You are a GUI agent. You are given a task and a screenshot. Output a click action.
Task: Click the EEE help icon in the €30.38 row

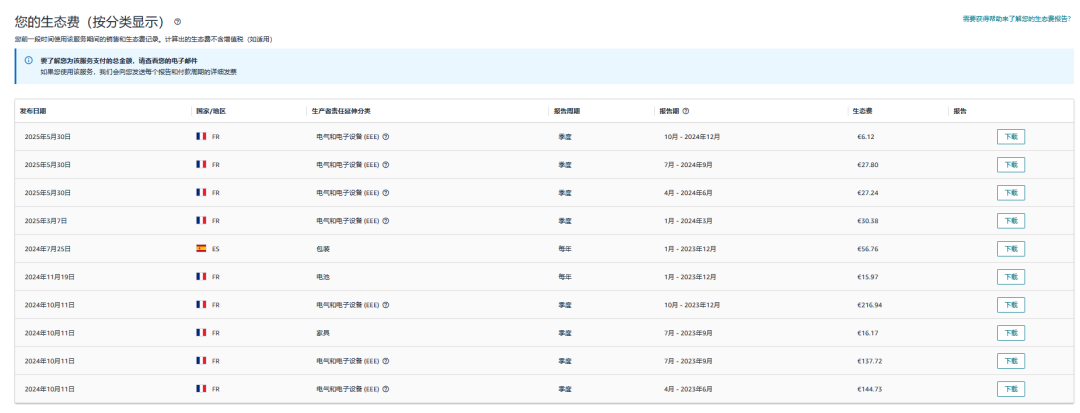click(x=386, y=220)
